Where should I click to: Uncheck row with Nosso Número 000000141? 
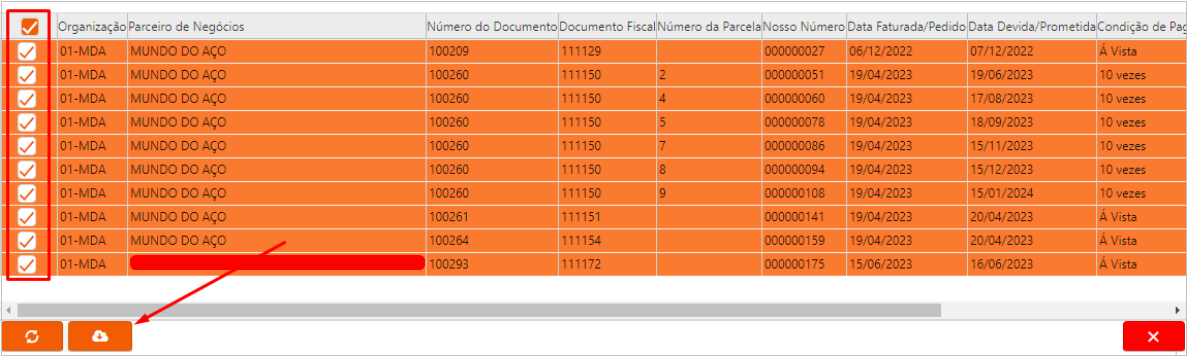(27, 217)
